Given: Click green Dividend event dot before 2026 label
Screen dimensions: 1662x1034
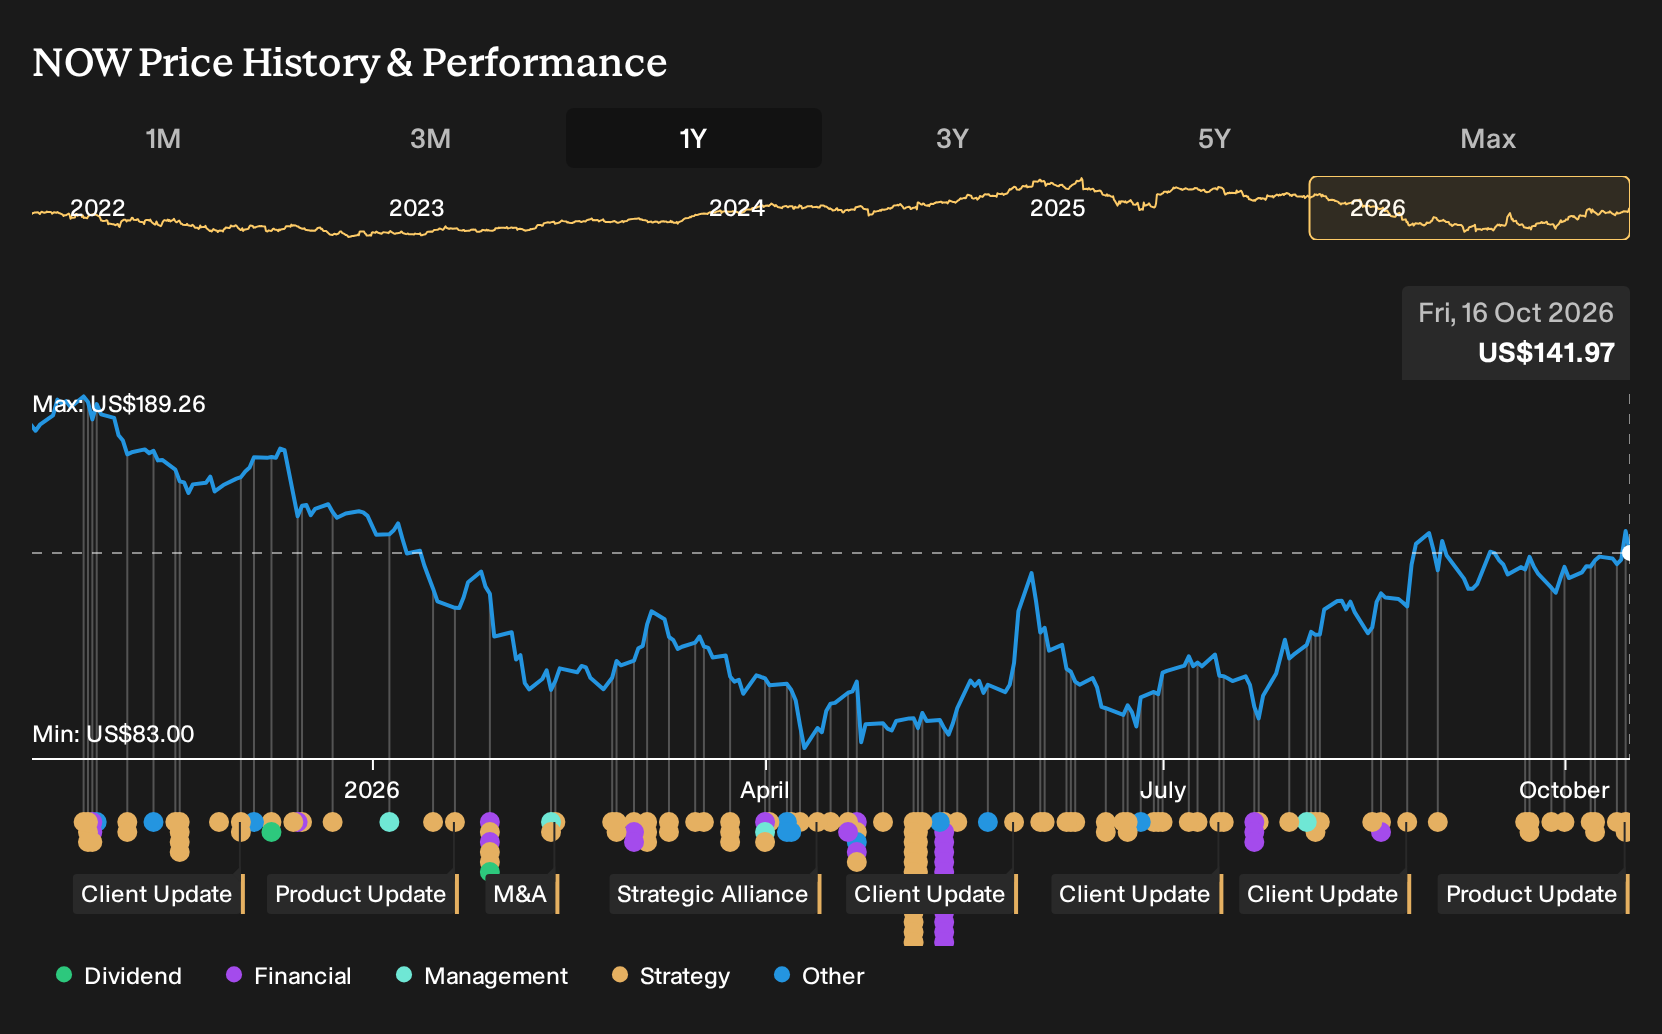Looking at the screenshot, I should click(x=271, y=831).
